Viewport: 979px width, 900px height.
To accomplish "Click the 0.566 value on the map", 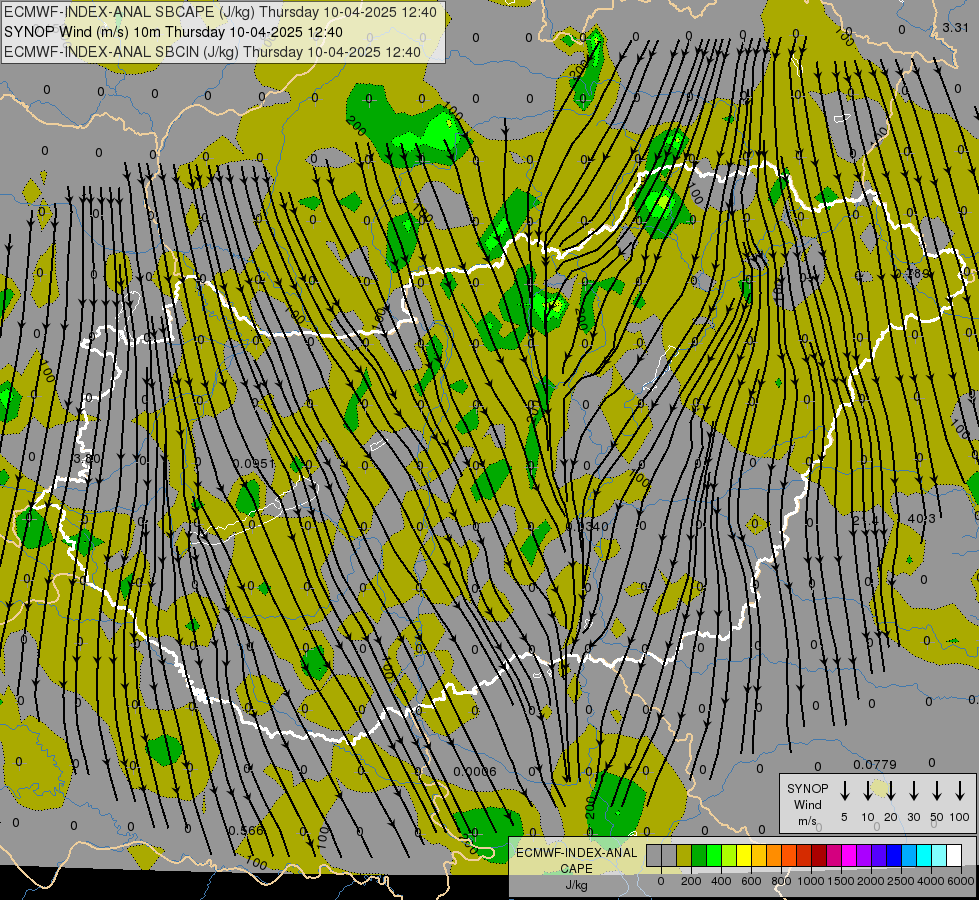I will coord(245,831).
